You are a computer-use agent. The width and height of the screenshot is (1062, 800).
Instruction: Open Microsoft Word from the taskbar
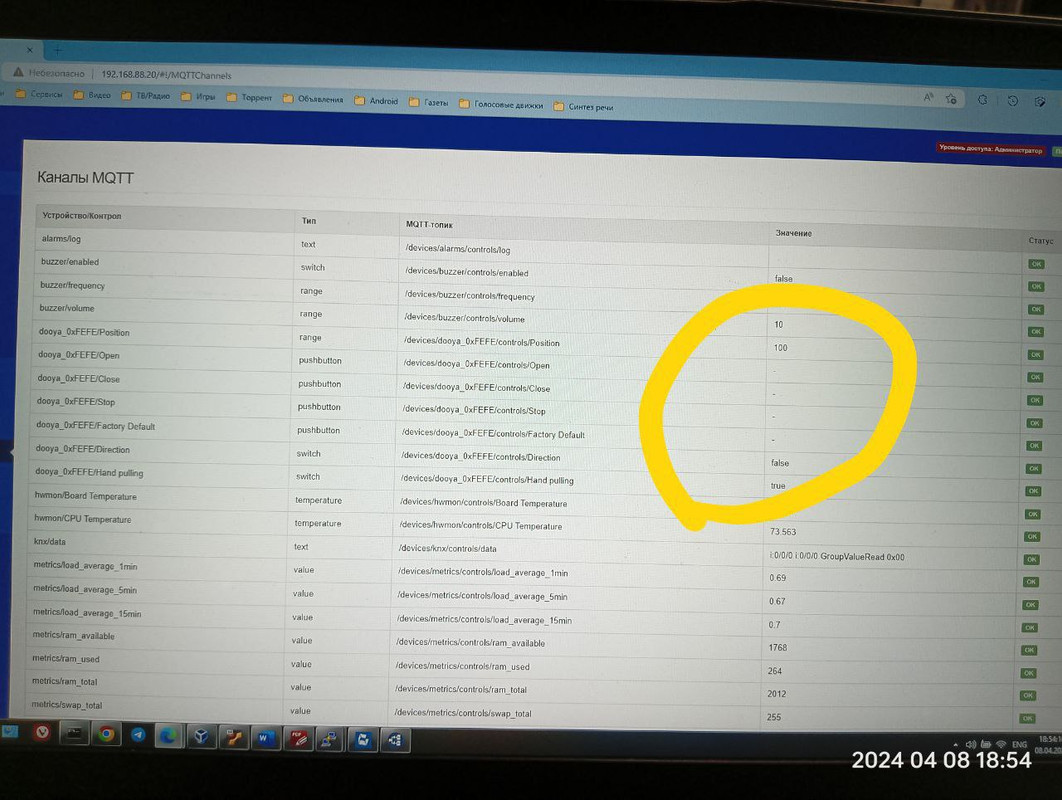pos(264,738)
